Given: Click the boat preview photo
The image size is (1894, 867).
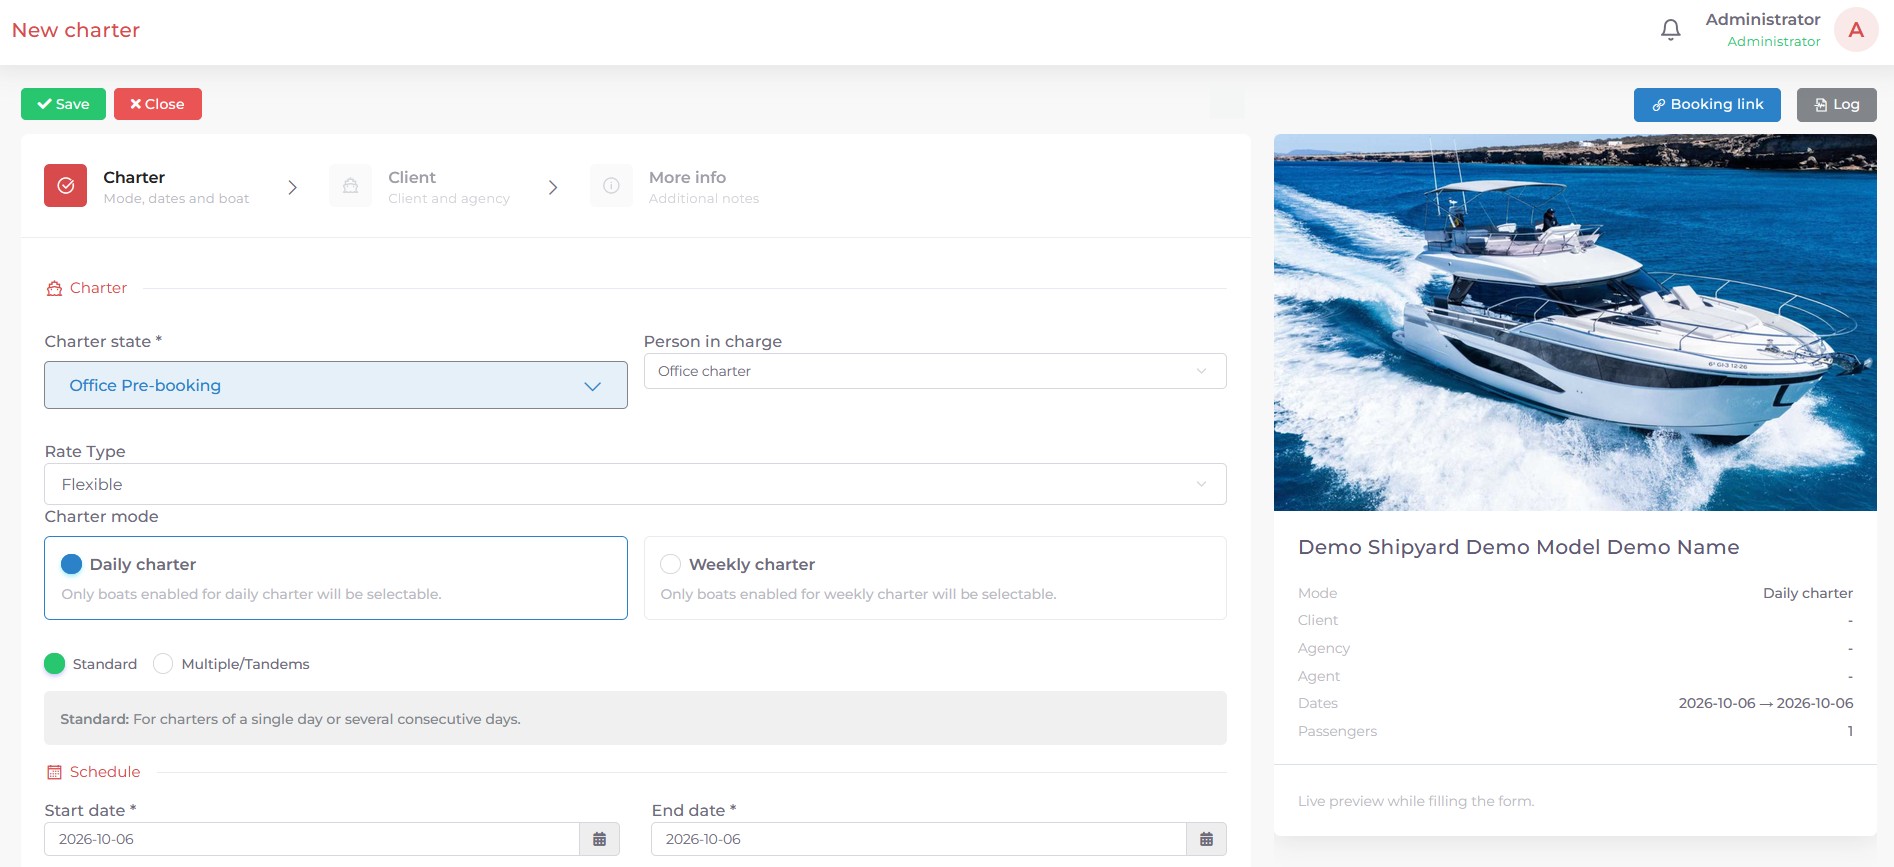Looking at the screenshot, I should click(1575, 322).
